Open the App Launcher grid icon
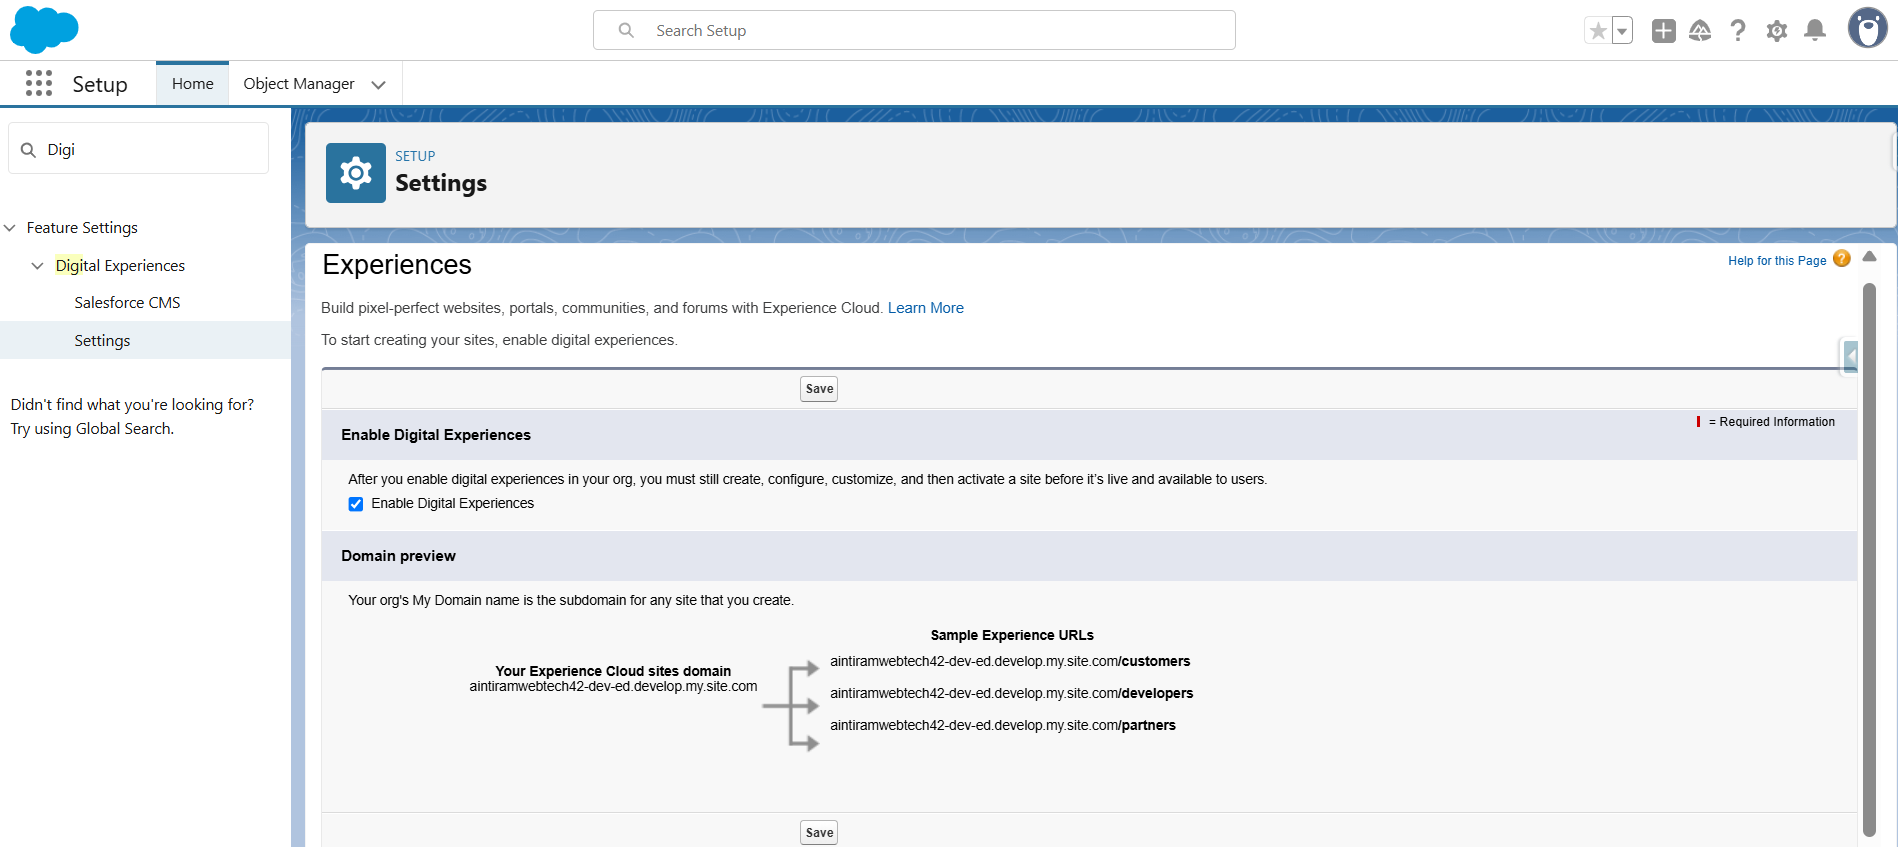The image size is (1898, 847). (38, 84)
